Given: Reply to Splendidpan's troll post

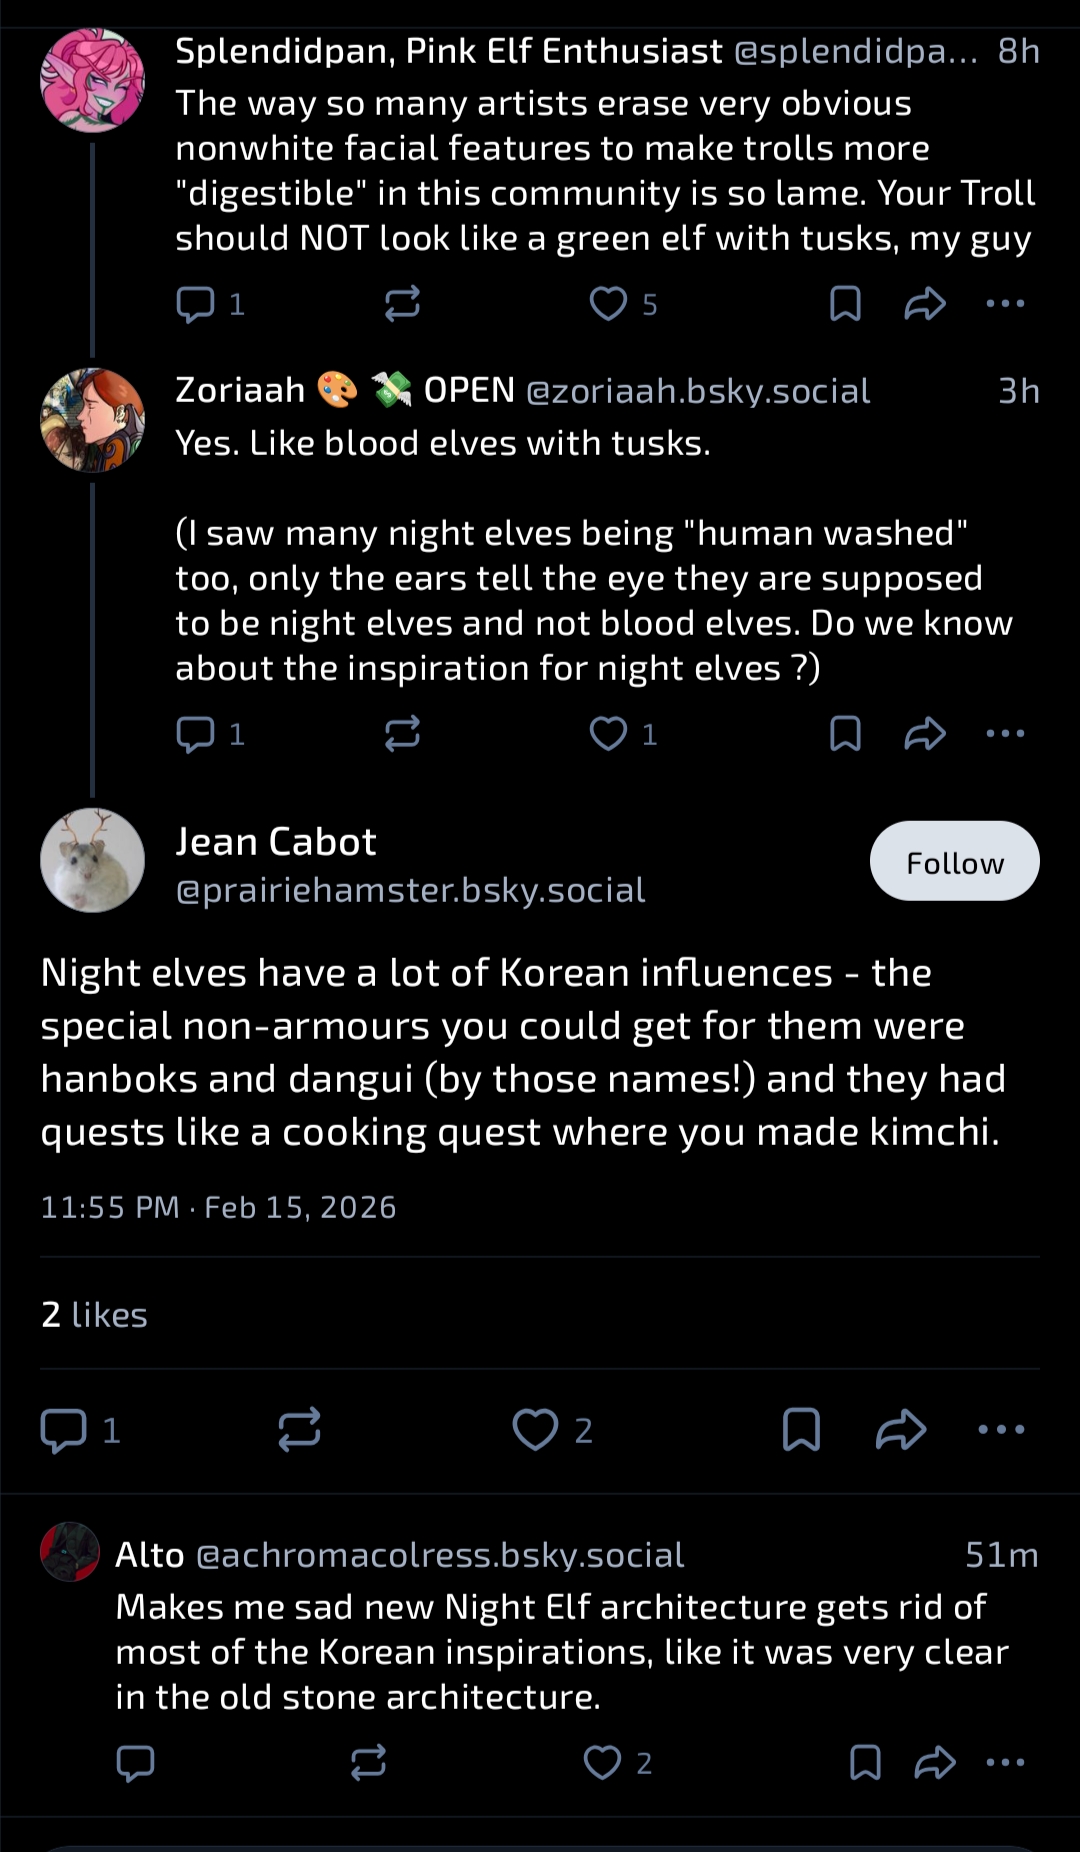Looking at the screenshot, I should pos(195,304).
